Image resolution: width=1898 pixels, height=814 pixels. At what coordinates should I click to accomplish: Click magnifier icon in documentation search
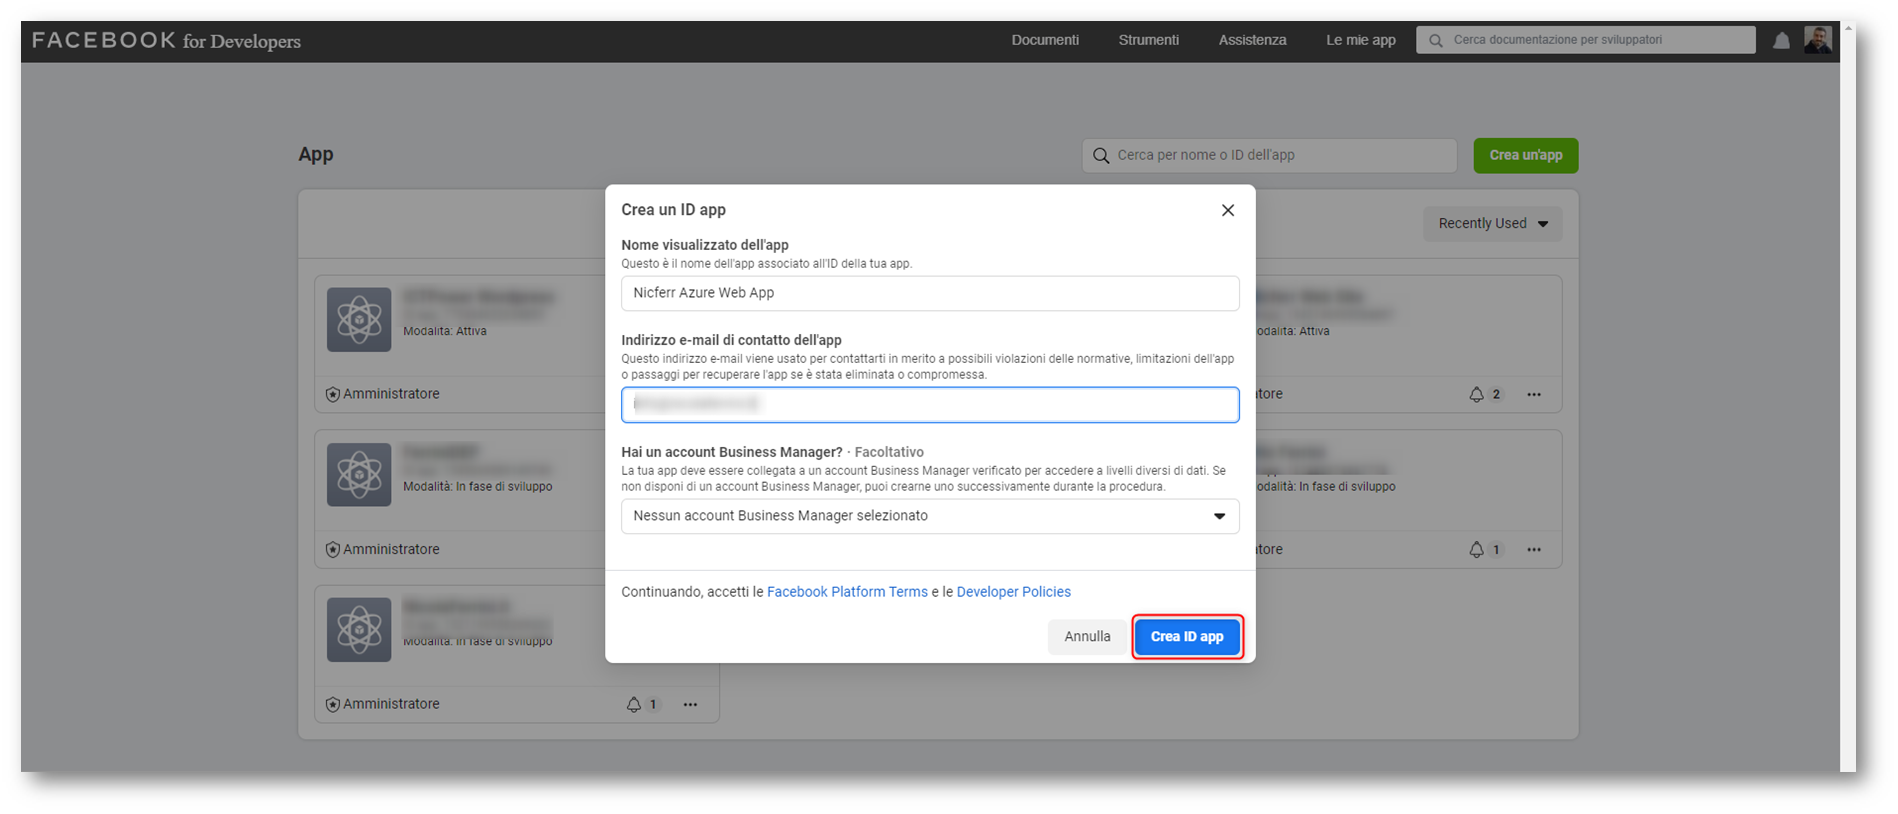(1436, 41)
